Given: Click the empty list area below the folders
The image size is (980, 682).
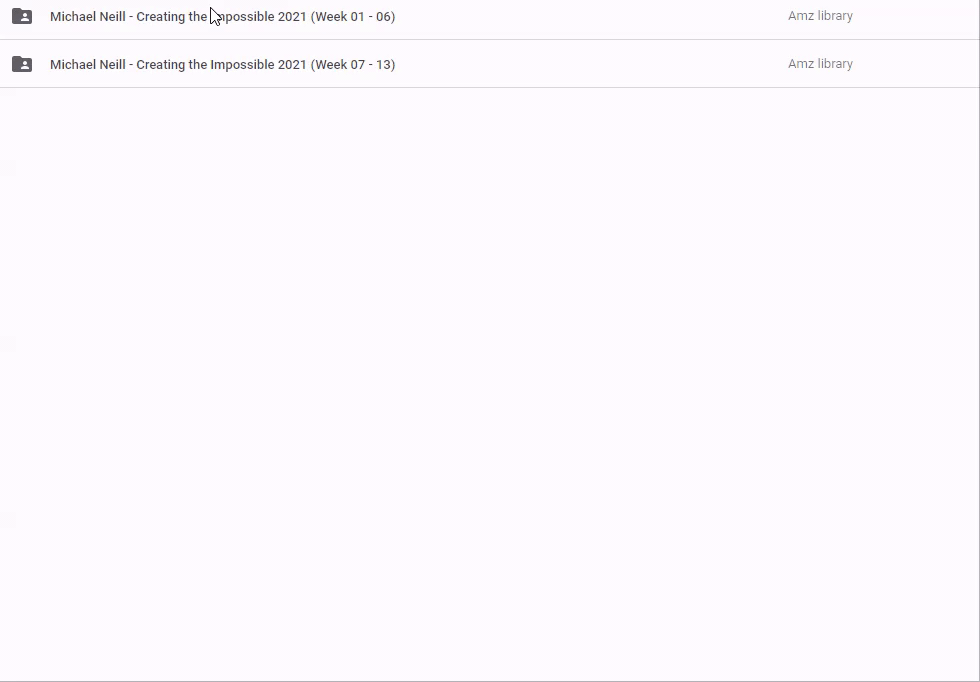Looking at the screenshot, I should (x=490, y=380).
